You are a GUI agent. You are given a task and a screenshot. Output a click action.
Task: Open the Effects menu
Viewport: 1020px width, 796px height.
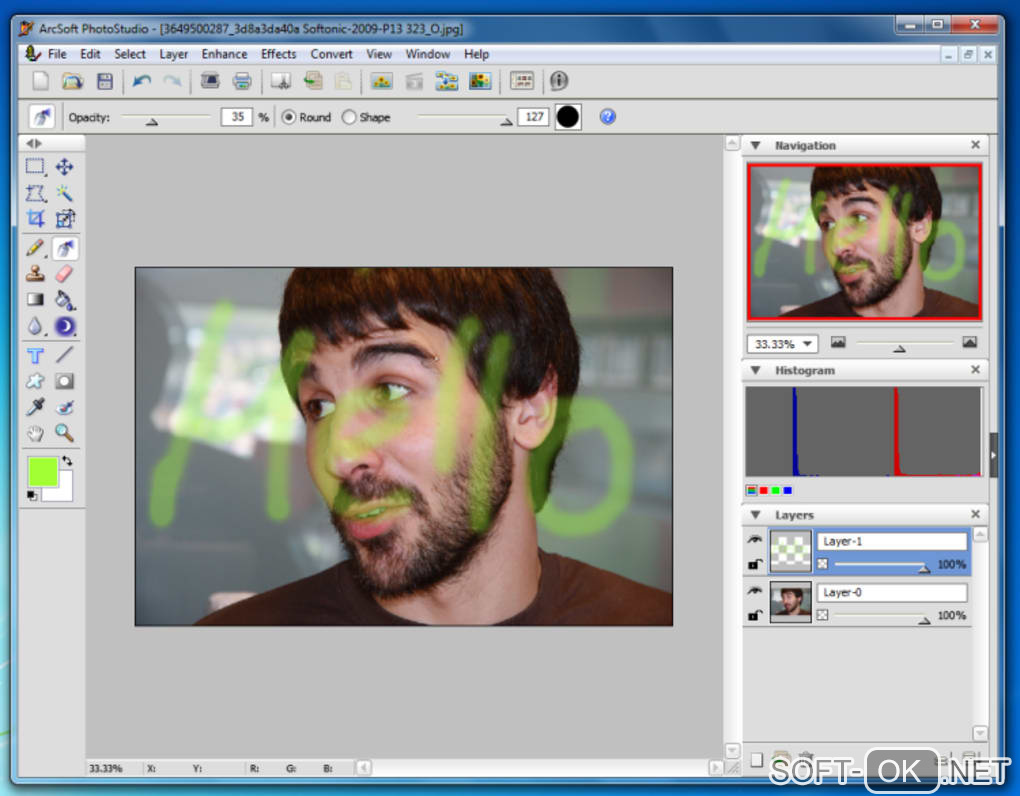pyautogui.click(x=278, y=54)
